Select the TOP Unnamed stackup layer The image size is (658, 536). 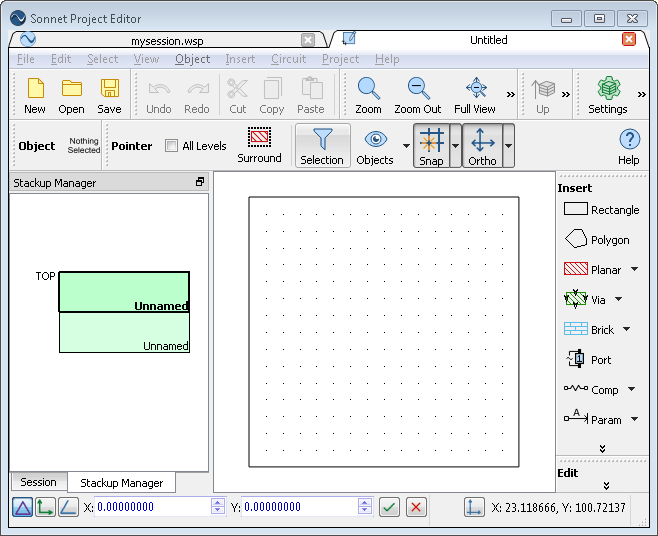click(124, 292)
